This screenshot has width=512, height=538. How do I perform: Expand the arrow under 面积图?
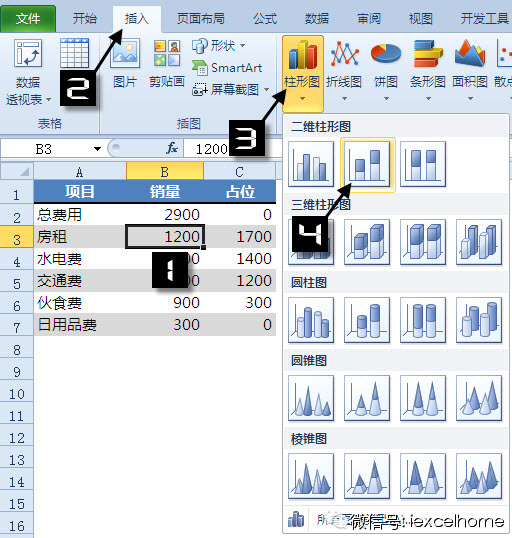[x=470, y=99]
